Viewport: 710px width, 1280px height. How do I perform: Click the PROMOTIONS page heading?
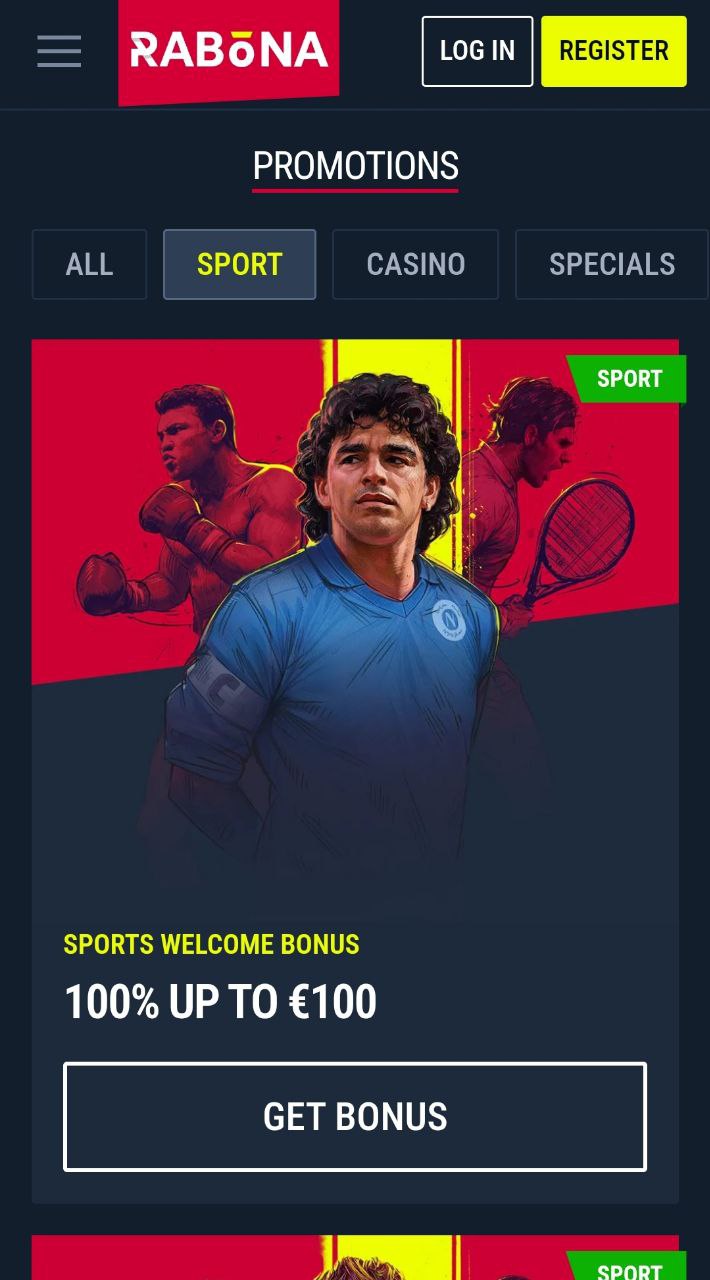pos(355,166)
